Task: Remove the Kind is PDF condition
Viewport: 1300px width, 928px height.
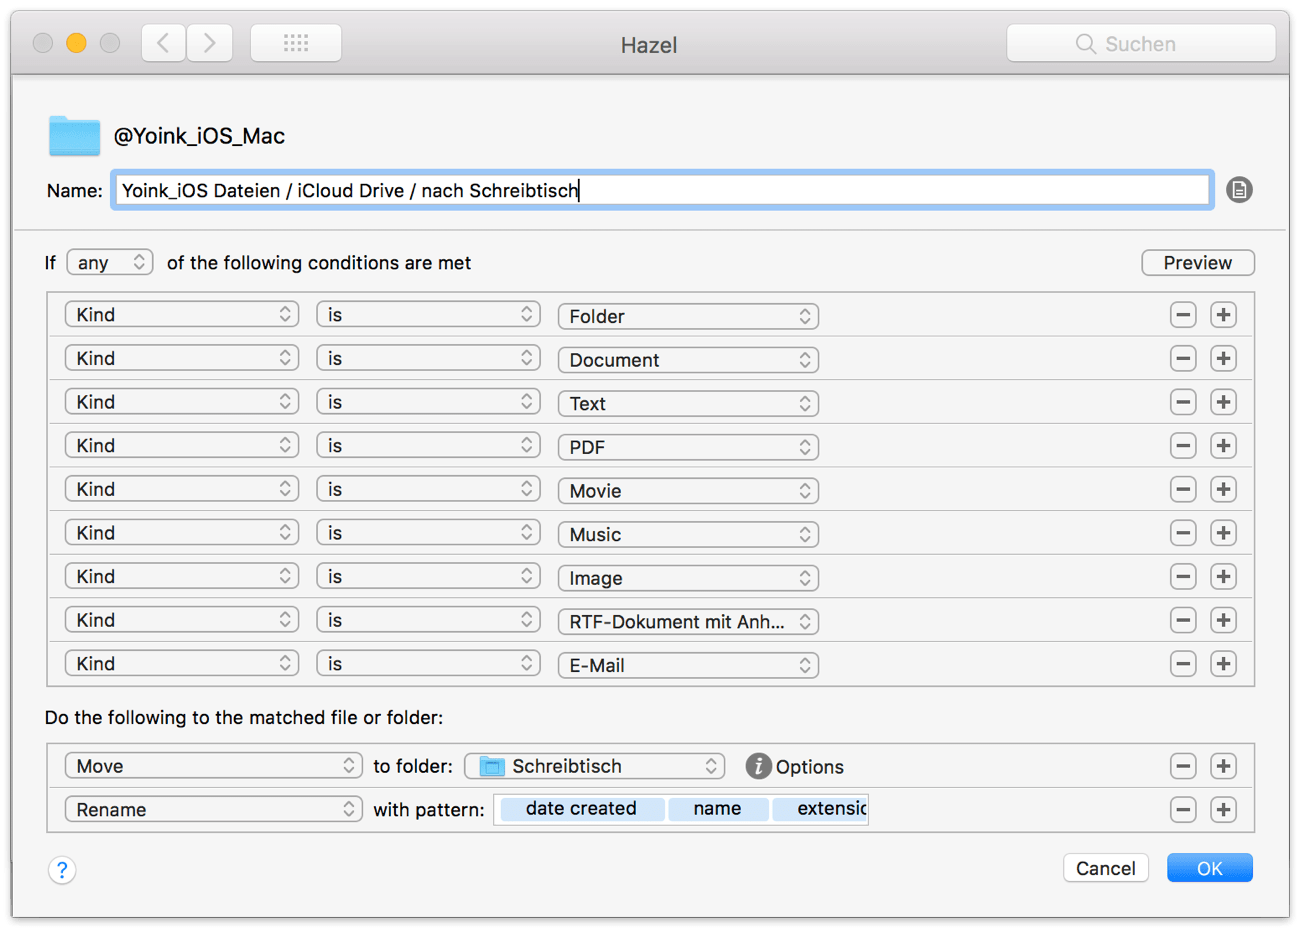Action: (x=1183, y=446)
